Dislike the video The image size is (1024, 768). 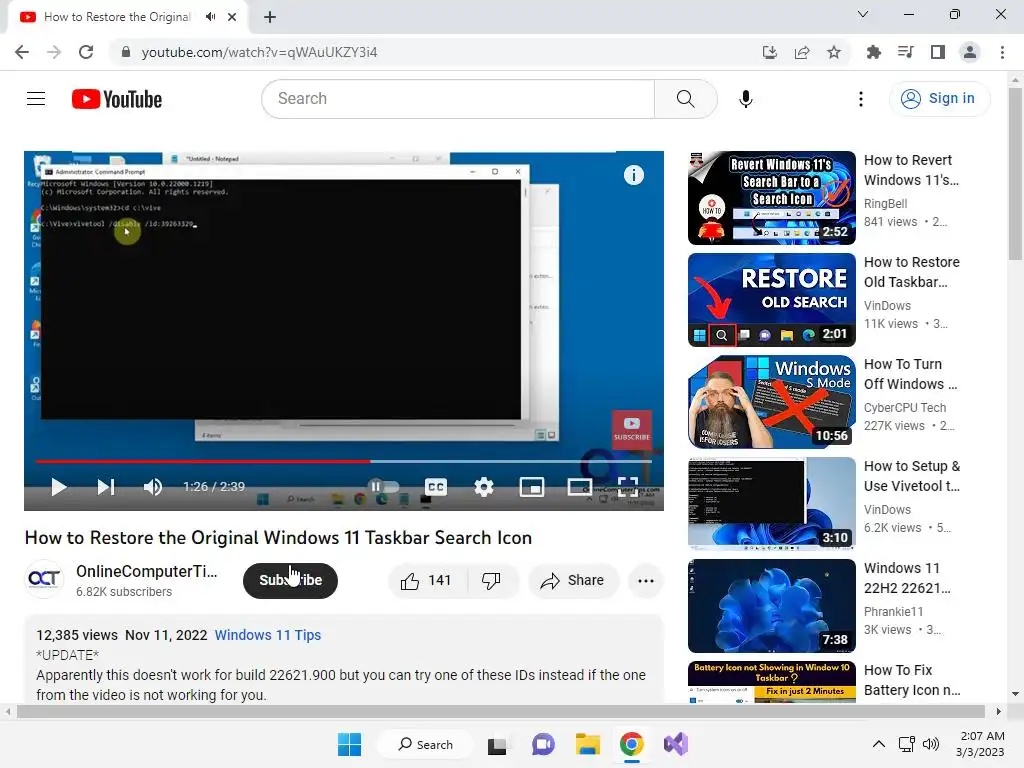click(x=492, y=581)
